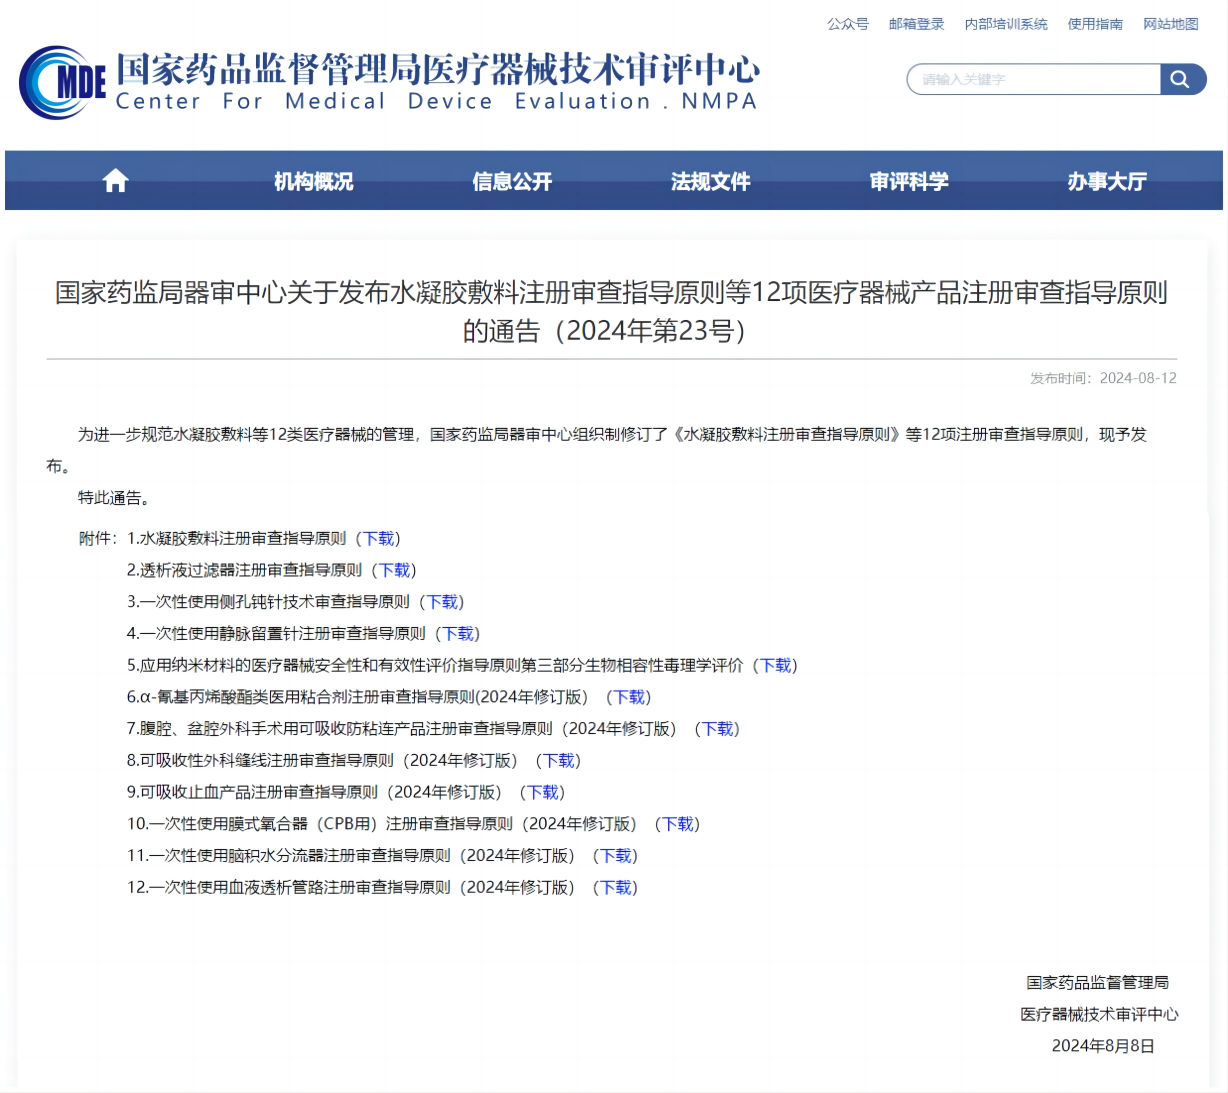The width and height of the screenshot is (1228, 1093).
Task: Download the 水凝胶敷料 guidance attachment
Action: 378,538
